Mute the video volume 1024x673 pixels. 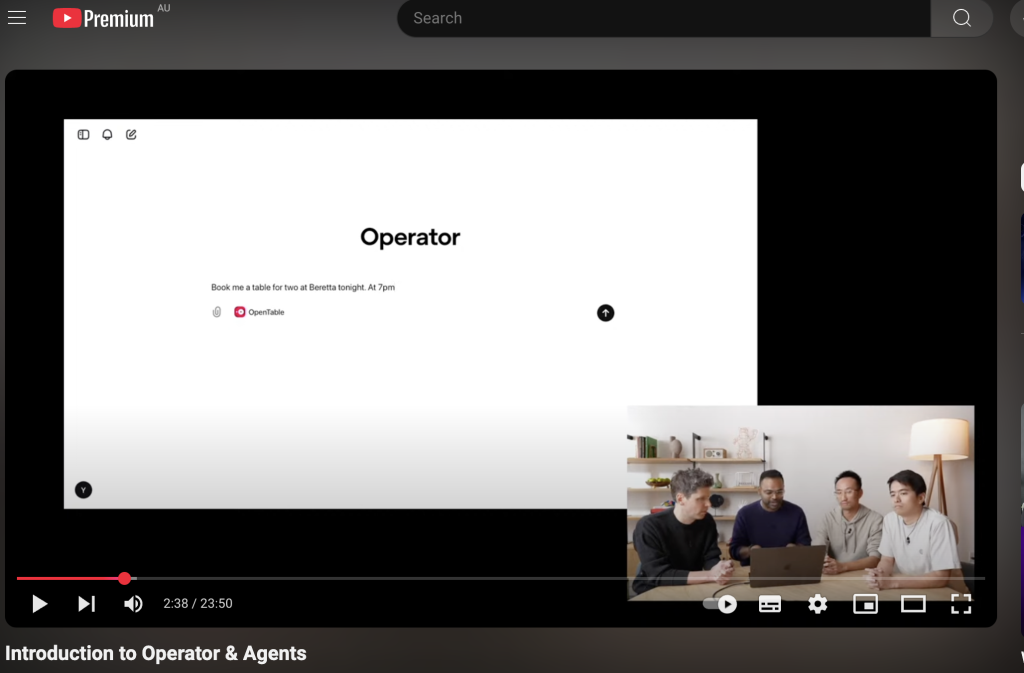click(132, 604)
